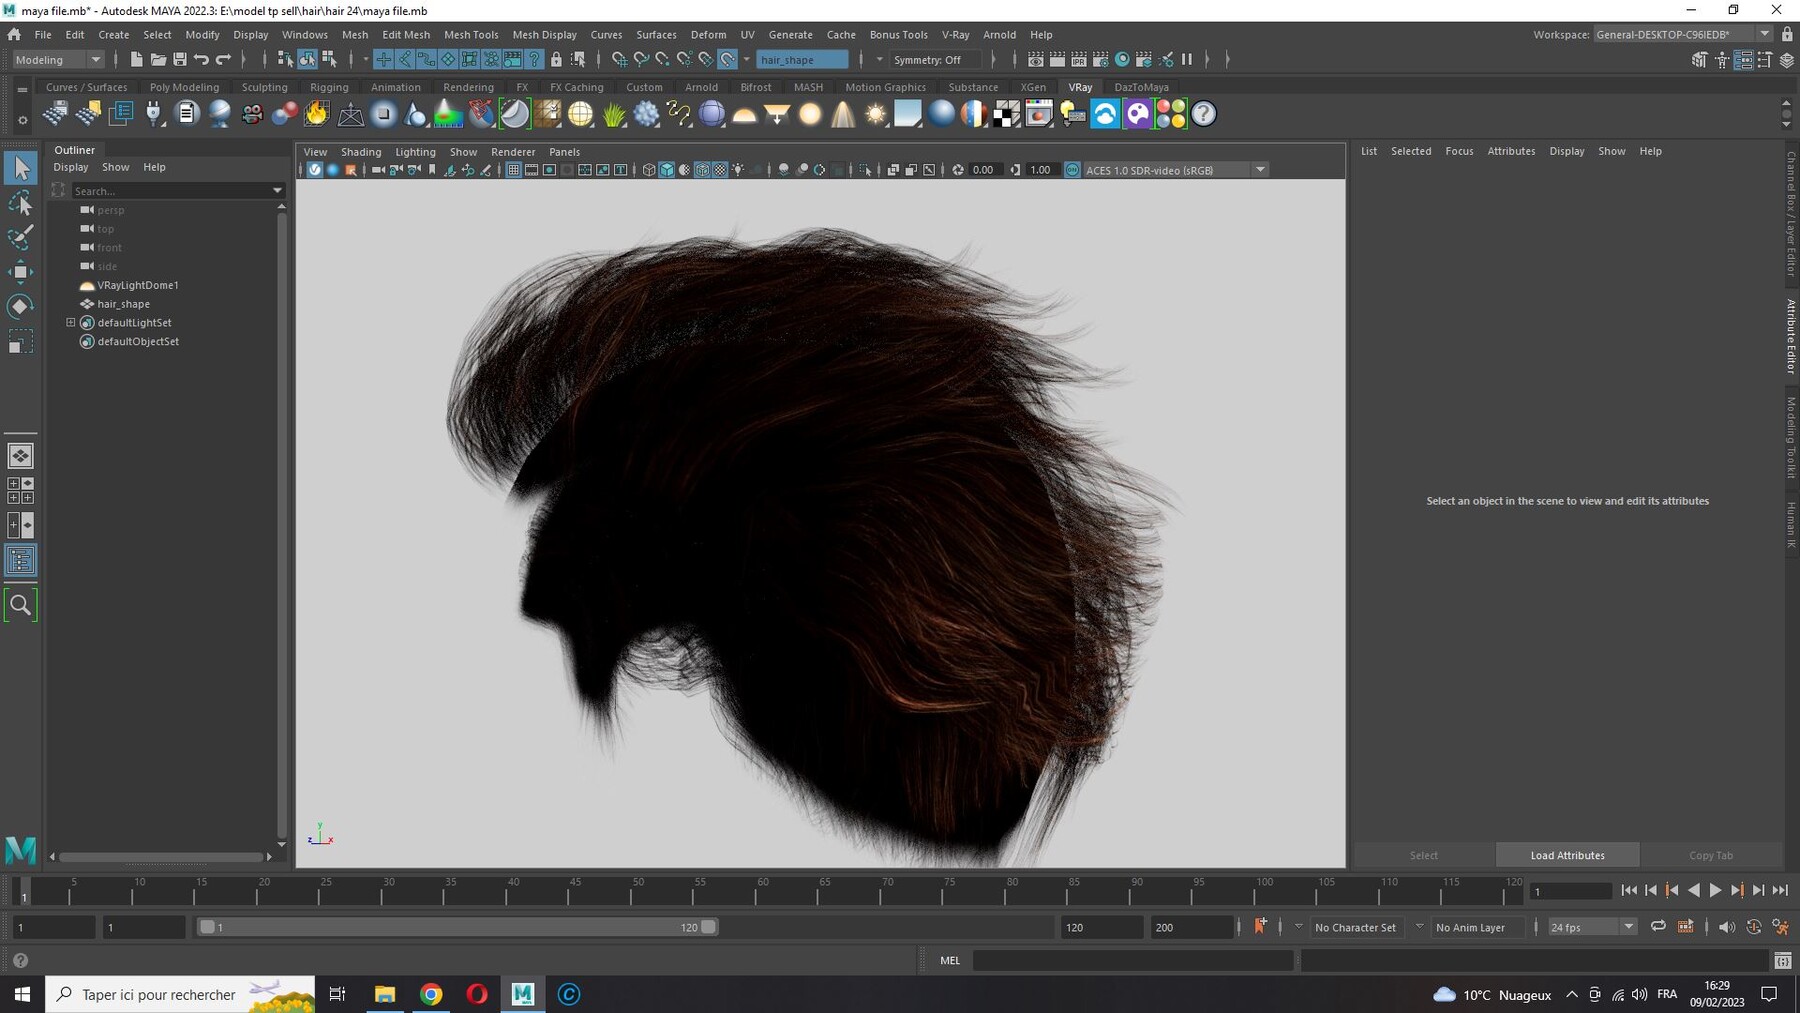The height and width of the screenshot is (1013, 1800).
Task: Open the Mesh Tools menu
Action: tap(471, 34)
